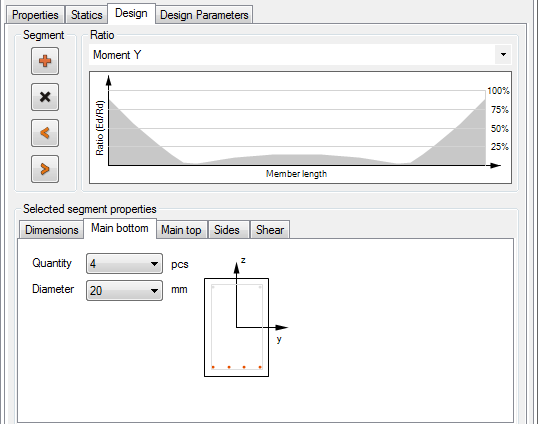Open the Design Parameters tab
The width and height of the screenshot is (538, 424).
coord(204,15)
